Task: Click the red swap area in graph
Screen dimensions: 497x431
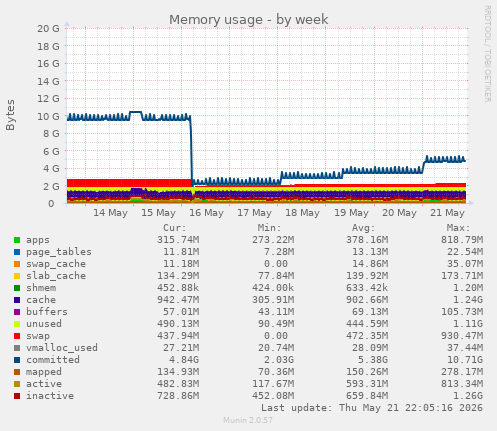Action: [x=128, y=183]
